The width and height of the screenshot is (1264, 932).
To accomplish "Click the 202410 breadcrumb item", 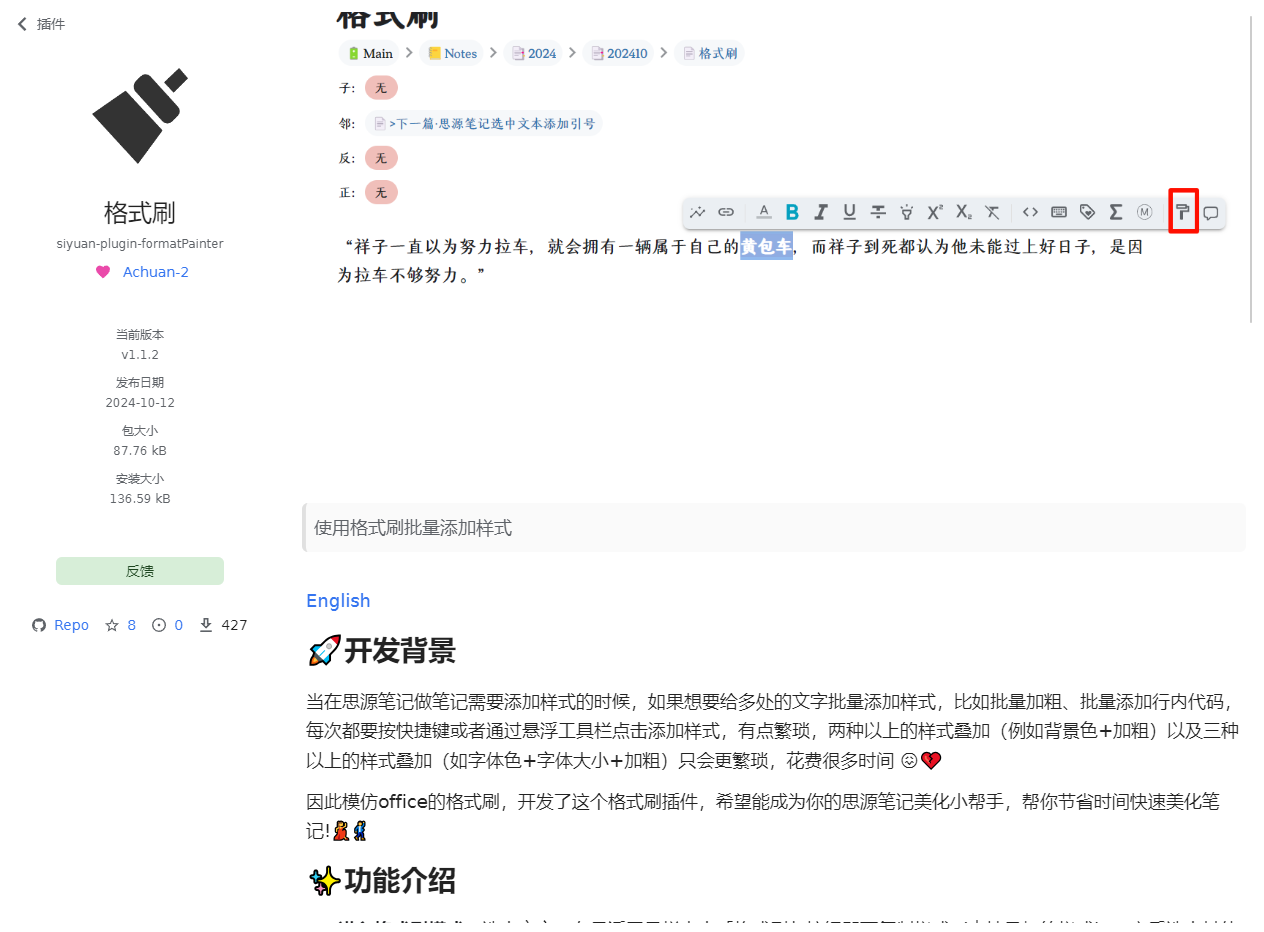I will [619, 54].
